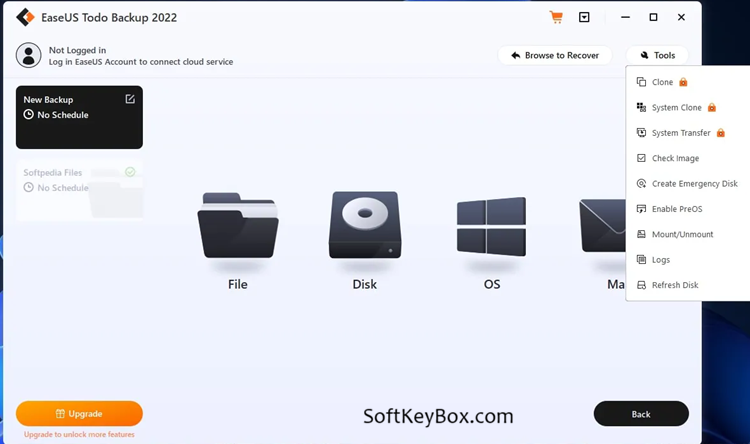Image resolution: width=750 pixels, height=444 pixels.
Task: Click the EaseUS logo in title bar
Action: point(25,17)
